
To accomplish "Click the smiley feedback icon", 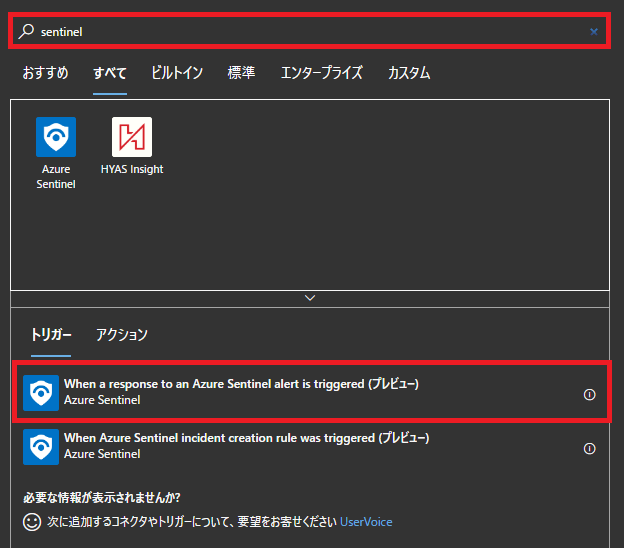I will [x=32, y=522].
